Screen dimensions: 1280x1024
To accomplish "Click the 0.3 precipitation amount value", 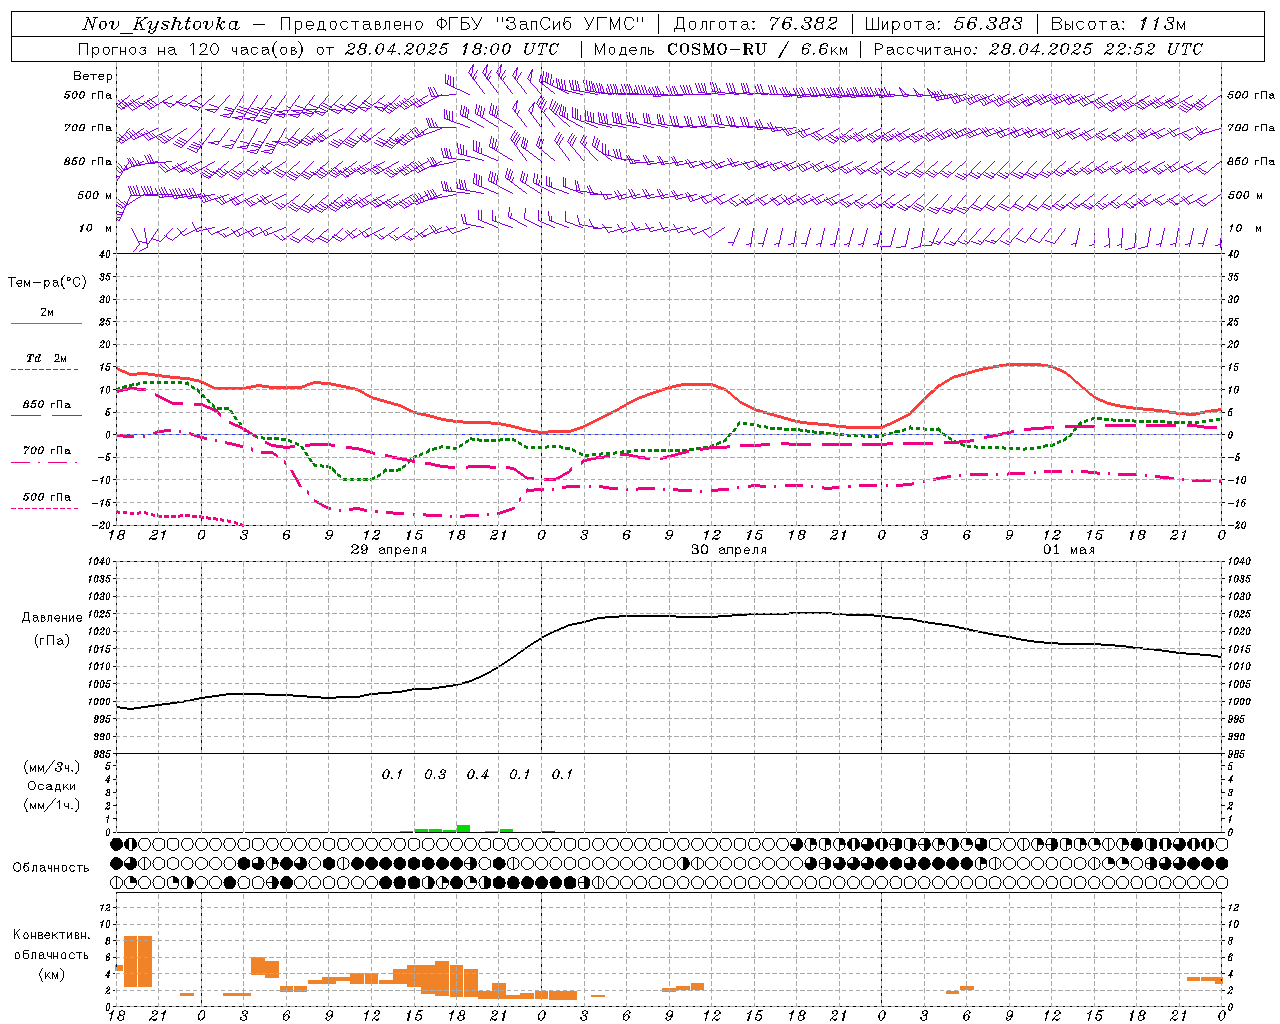I will (435, 774).
